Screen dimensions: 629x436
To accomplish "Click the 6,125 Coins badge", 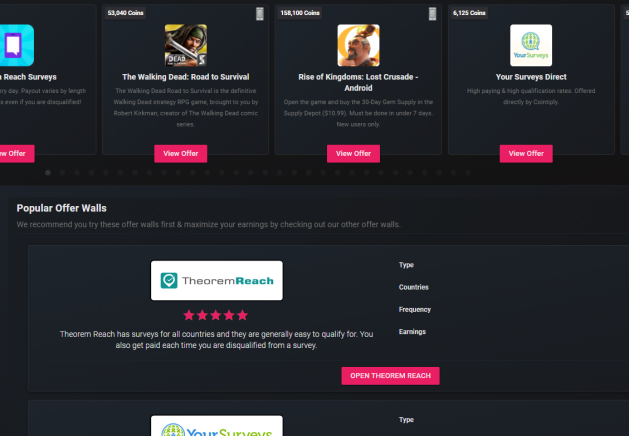I will tap(469, 13).
